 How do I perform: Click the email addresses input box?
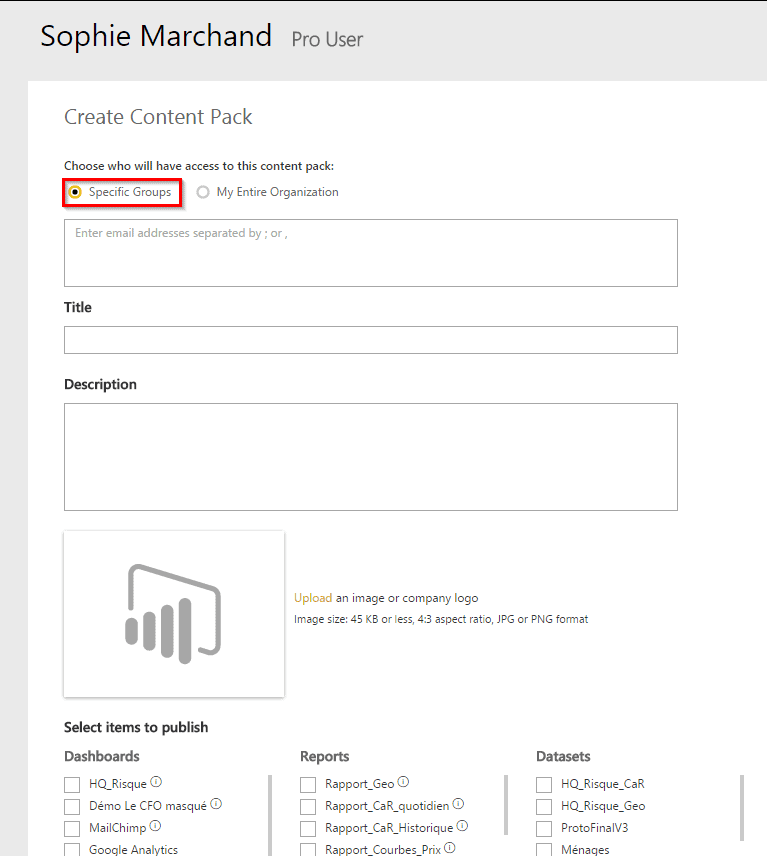(370, 253)
